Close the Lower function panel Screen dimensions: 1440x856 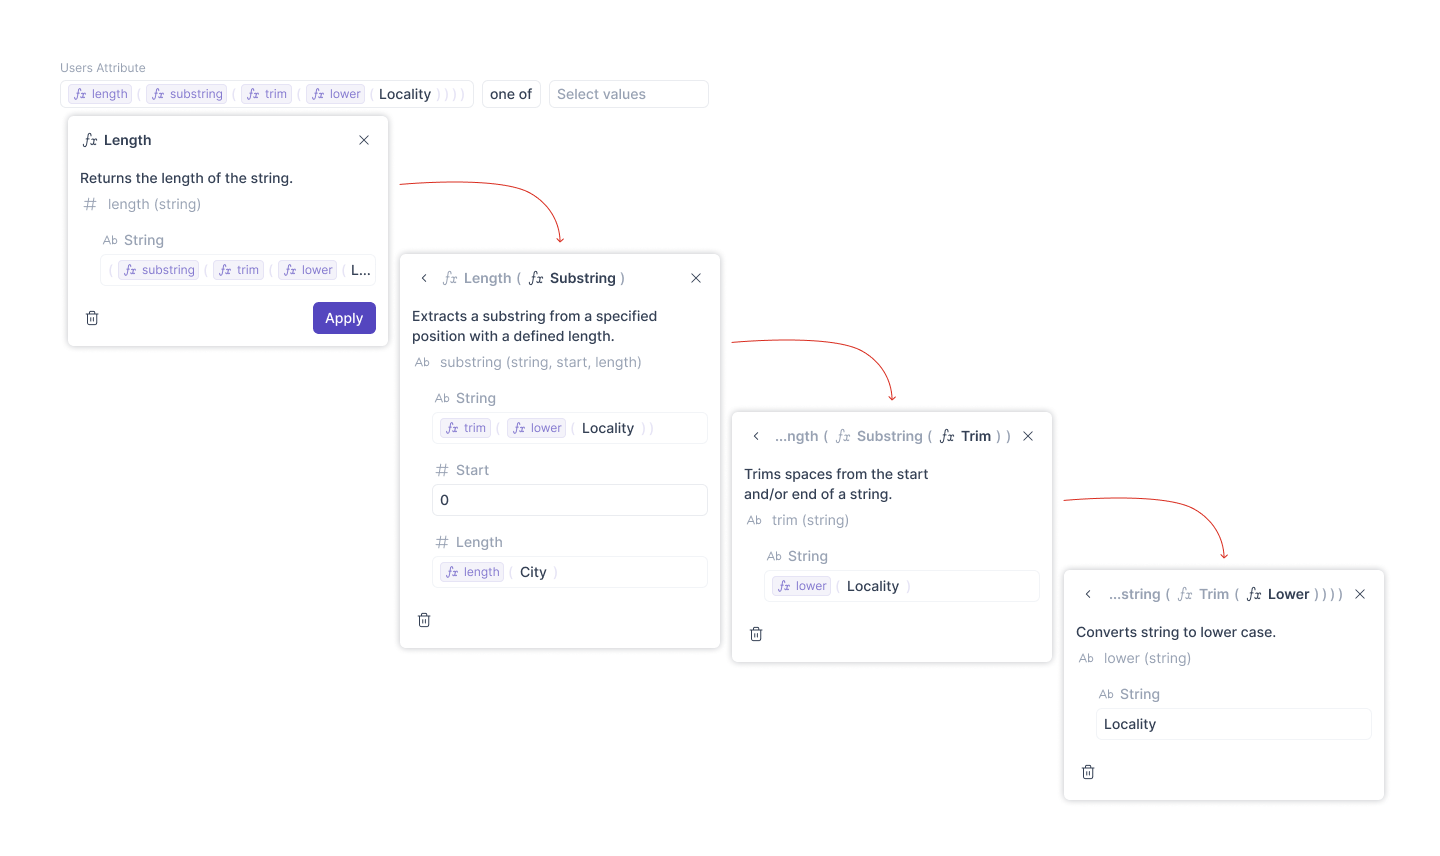pyautogui.click(x=1360, y=594)
